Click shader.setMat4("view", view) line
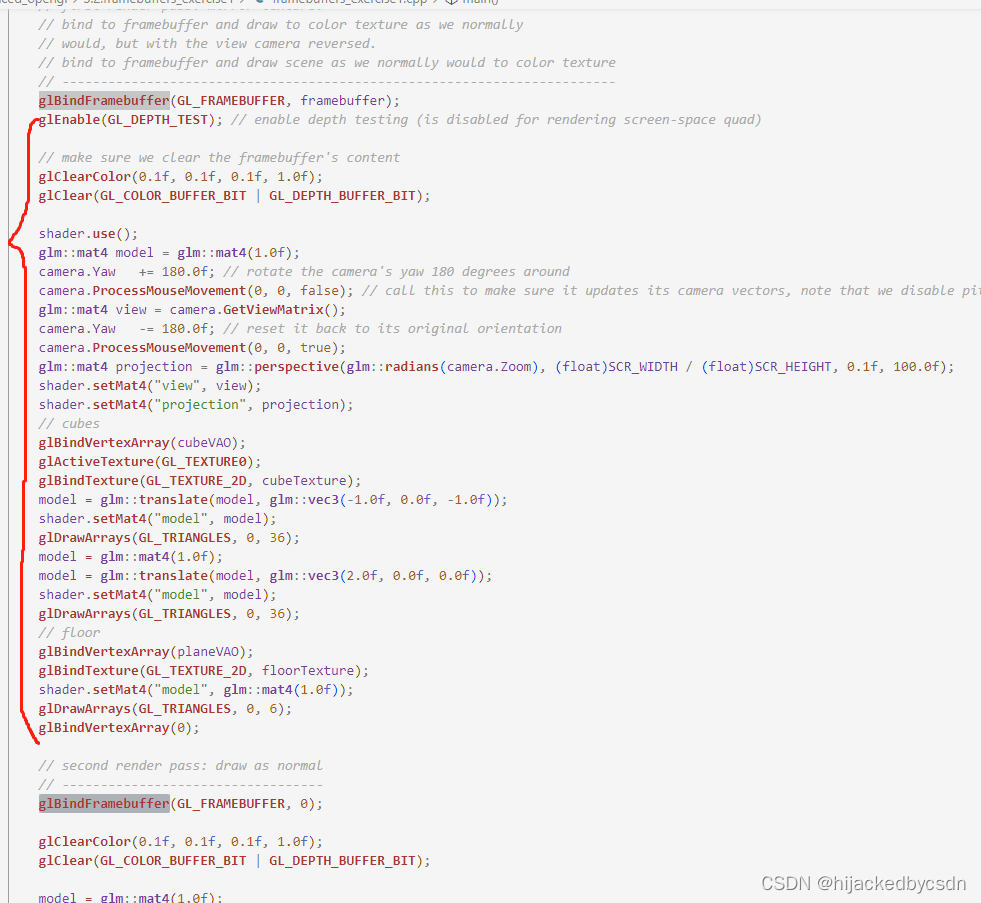 tap(150, 386)
